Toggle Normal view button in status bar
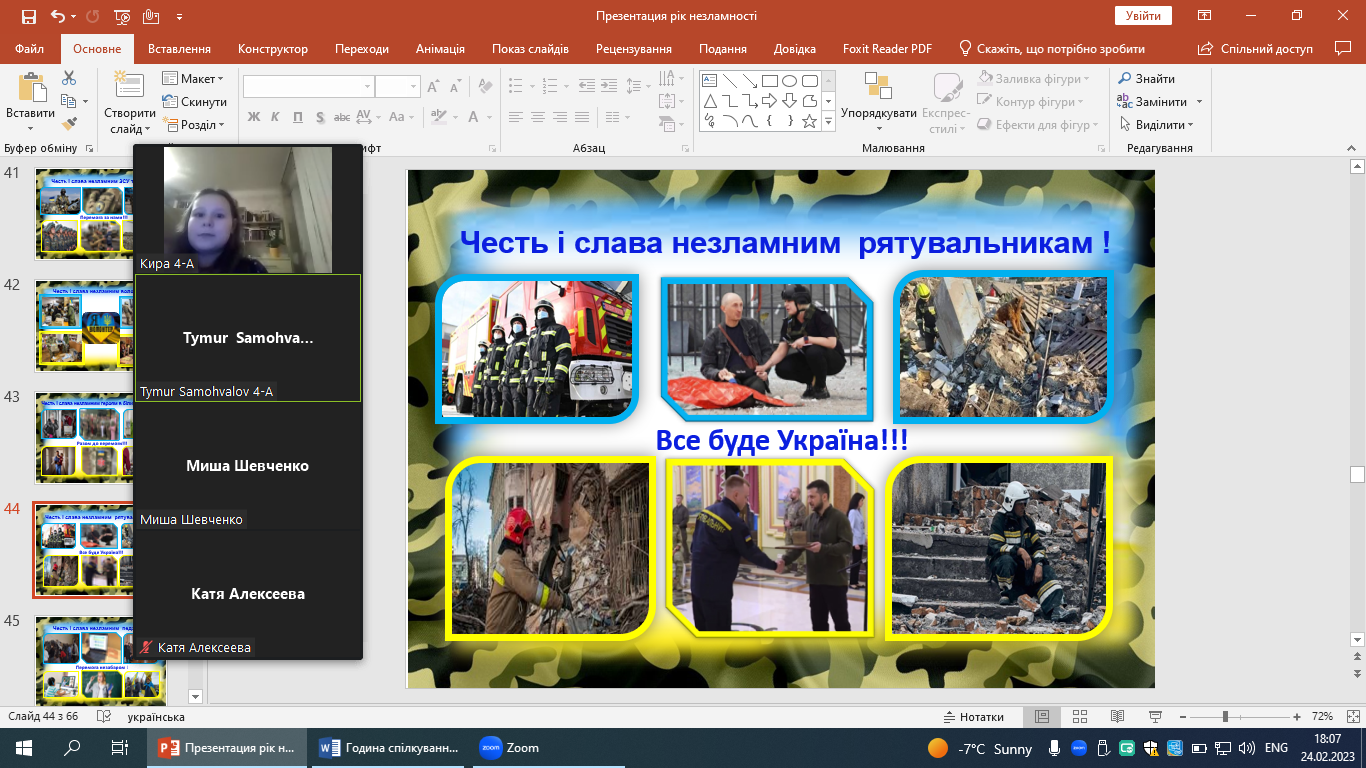Viewport: 1366px width, 768px height. [1041, 717]
